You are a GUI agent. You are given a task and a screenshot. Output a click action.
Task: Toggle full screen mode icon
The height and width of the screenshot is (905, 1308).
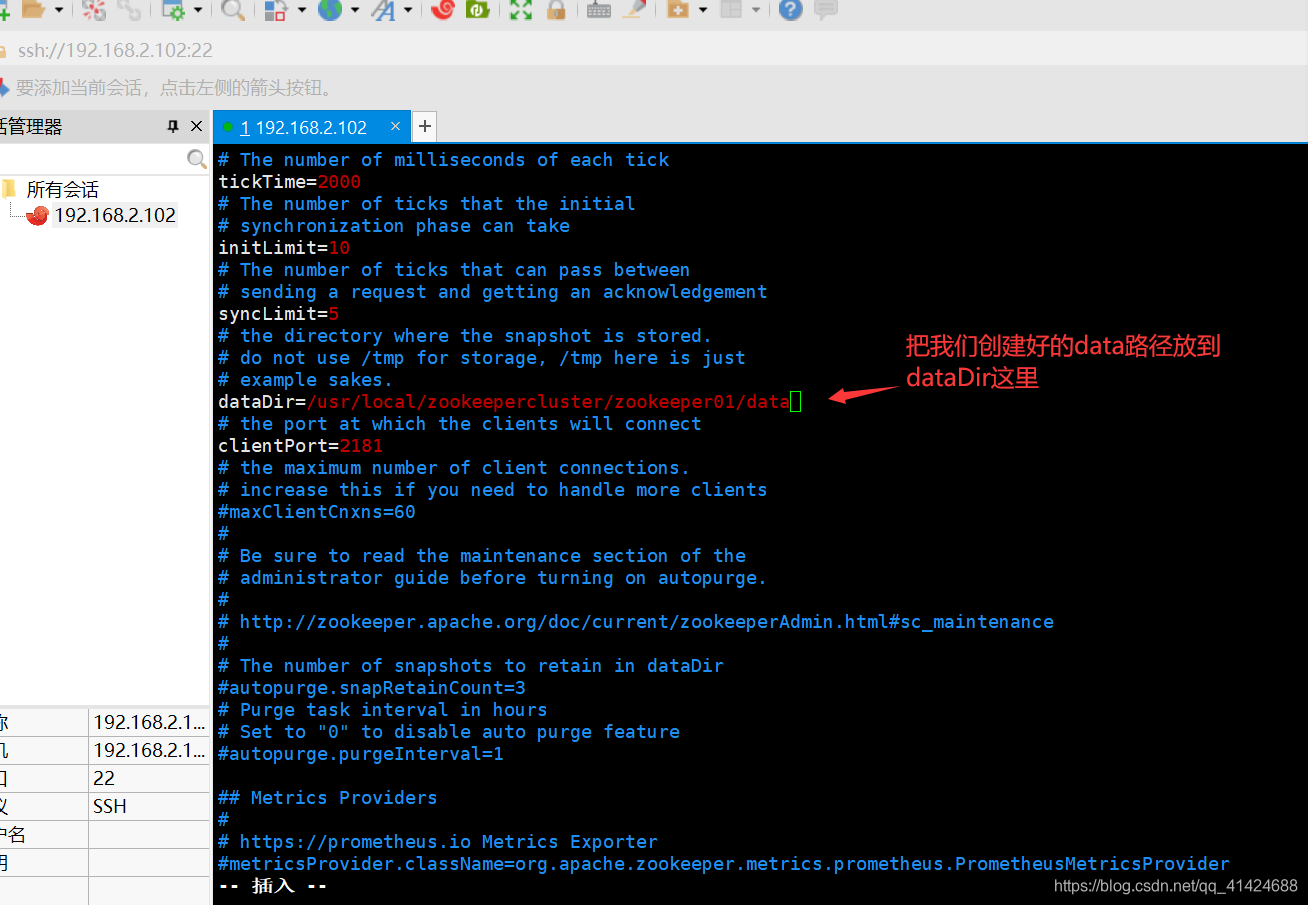pos(521,10)
